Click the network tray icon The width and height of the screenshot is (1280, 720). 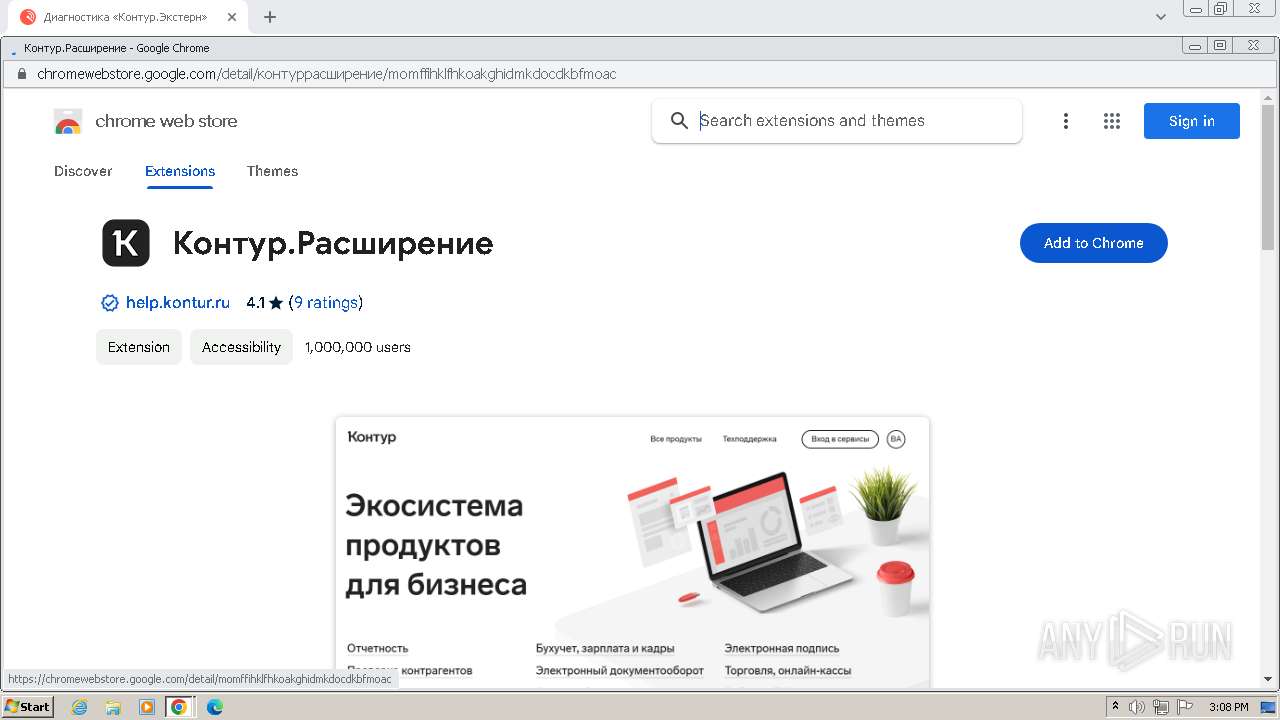point(1160,707)
